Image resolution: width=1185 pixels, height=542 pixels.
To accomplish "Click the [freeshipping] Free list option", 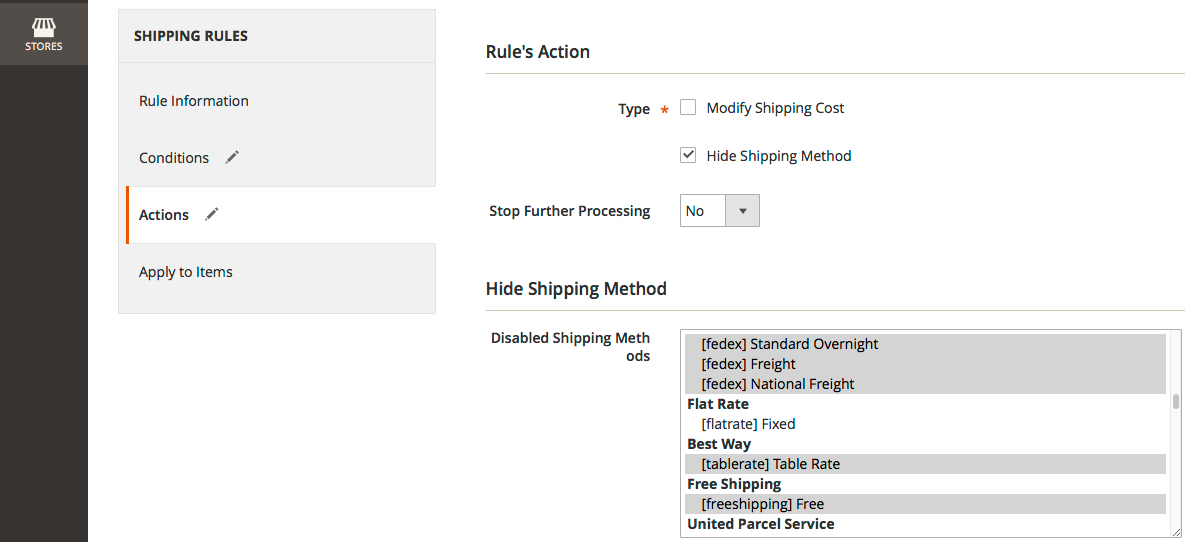I will point(762,504).
